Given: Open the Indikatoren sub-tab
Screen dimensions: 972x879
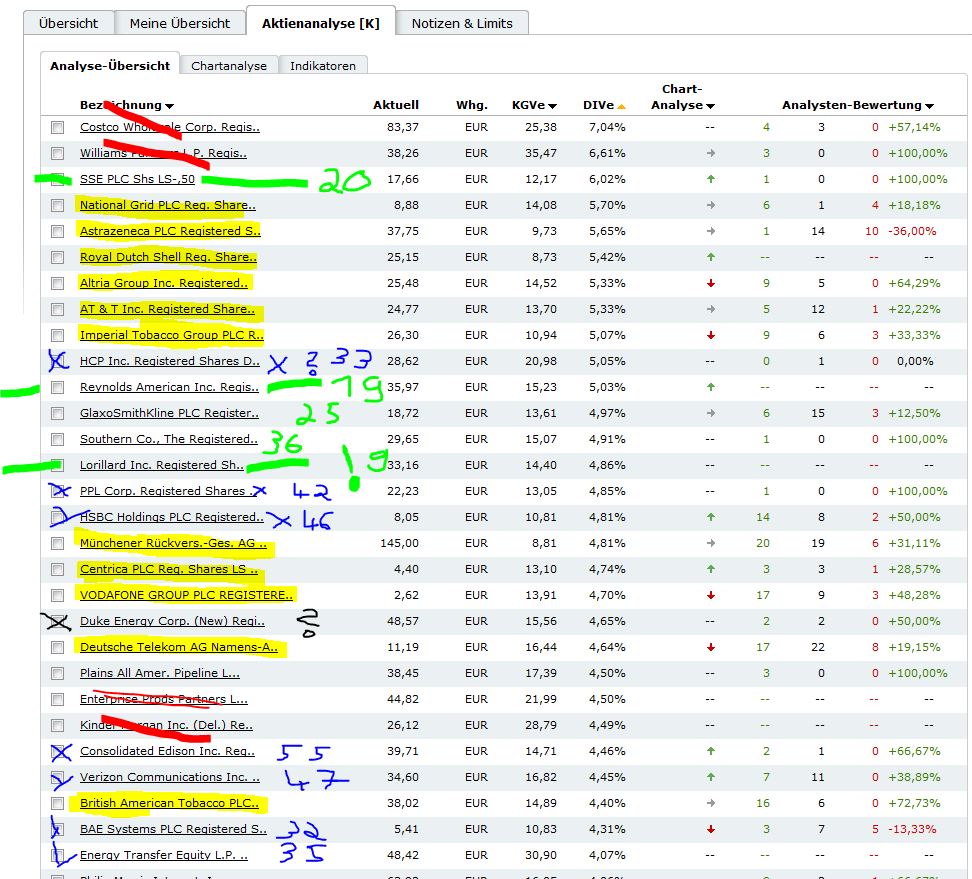Looking at the screenshot, I should pyautogui.click(x=322, y=66).
